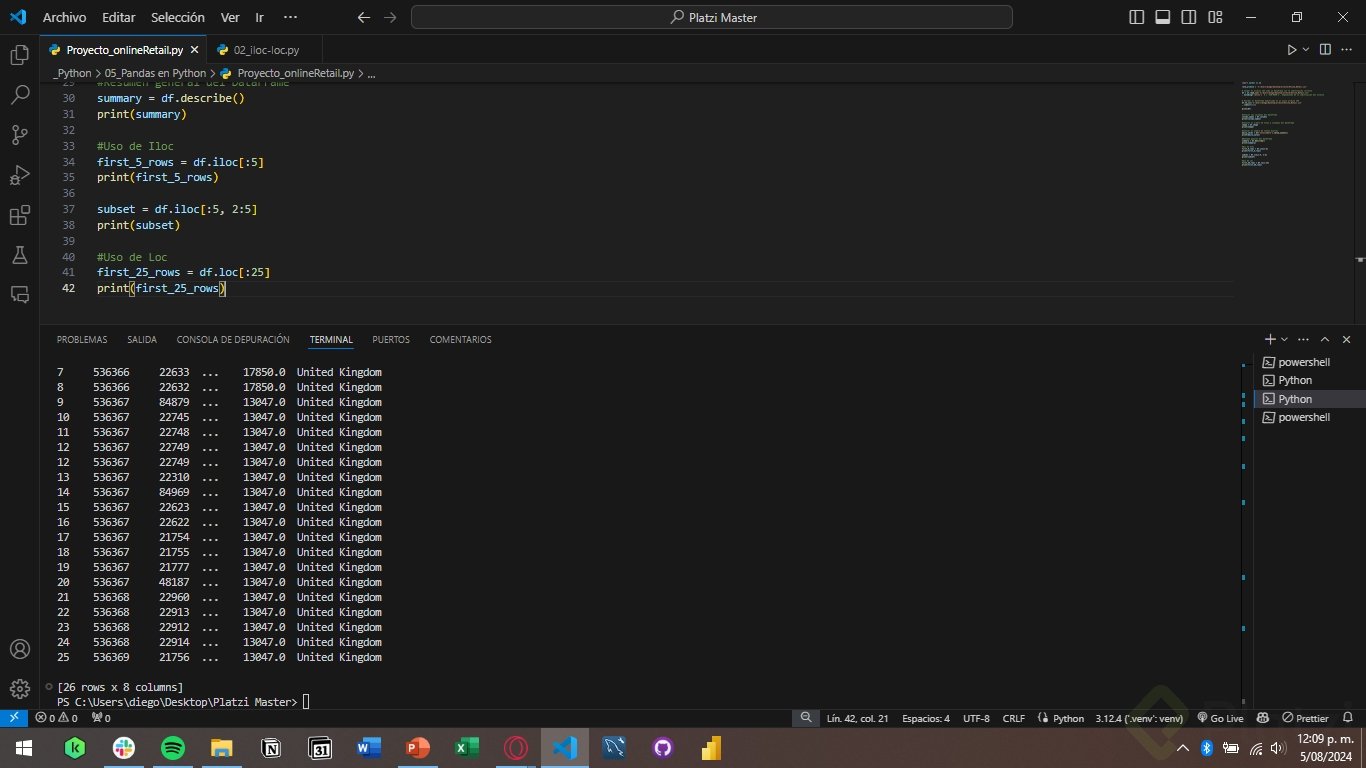The width and height of the screenshot is (1366, 768).
Task: Open the Source Control view
Action: pos(19,135)
